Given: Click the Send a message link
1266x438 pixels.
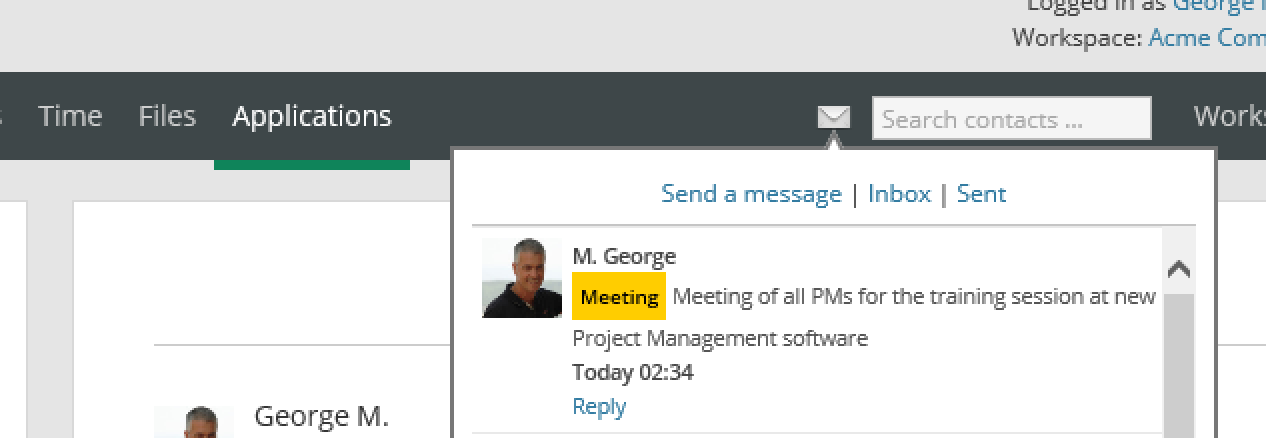Looking at the screenshot, I should (x=751, y=193).
